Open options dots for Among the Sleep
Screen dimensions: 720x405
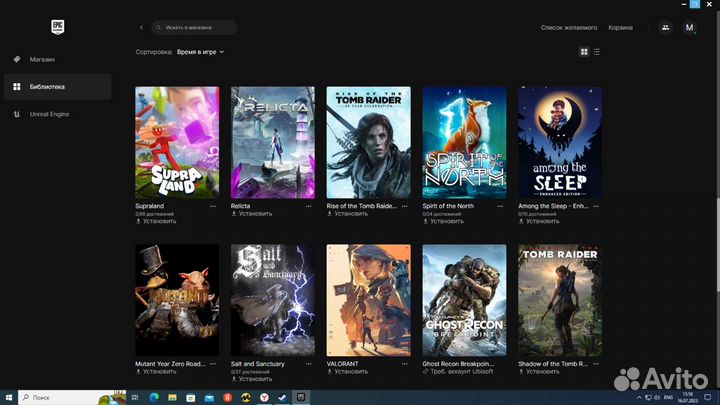tap(596, 206)
